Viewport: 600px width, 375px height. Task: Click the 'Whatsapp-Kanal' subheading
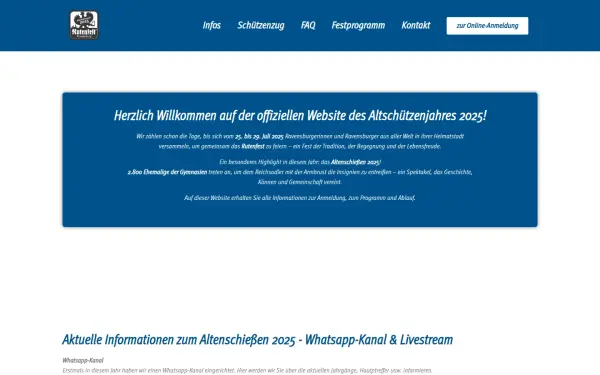pyautogui.click(x=83, y=360)
